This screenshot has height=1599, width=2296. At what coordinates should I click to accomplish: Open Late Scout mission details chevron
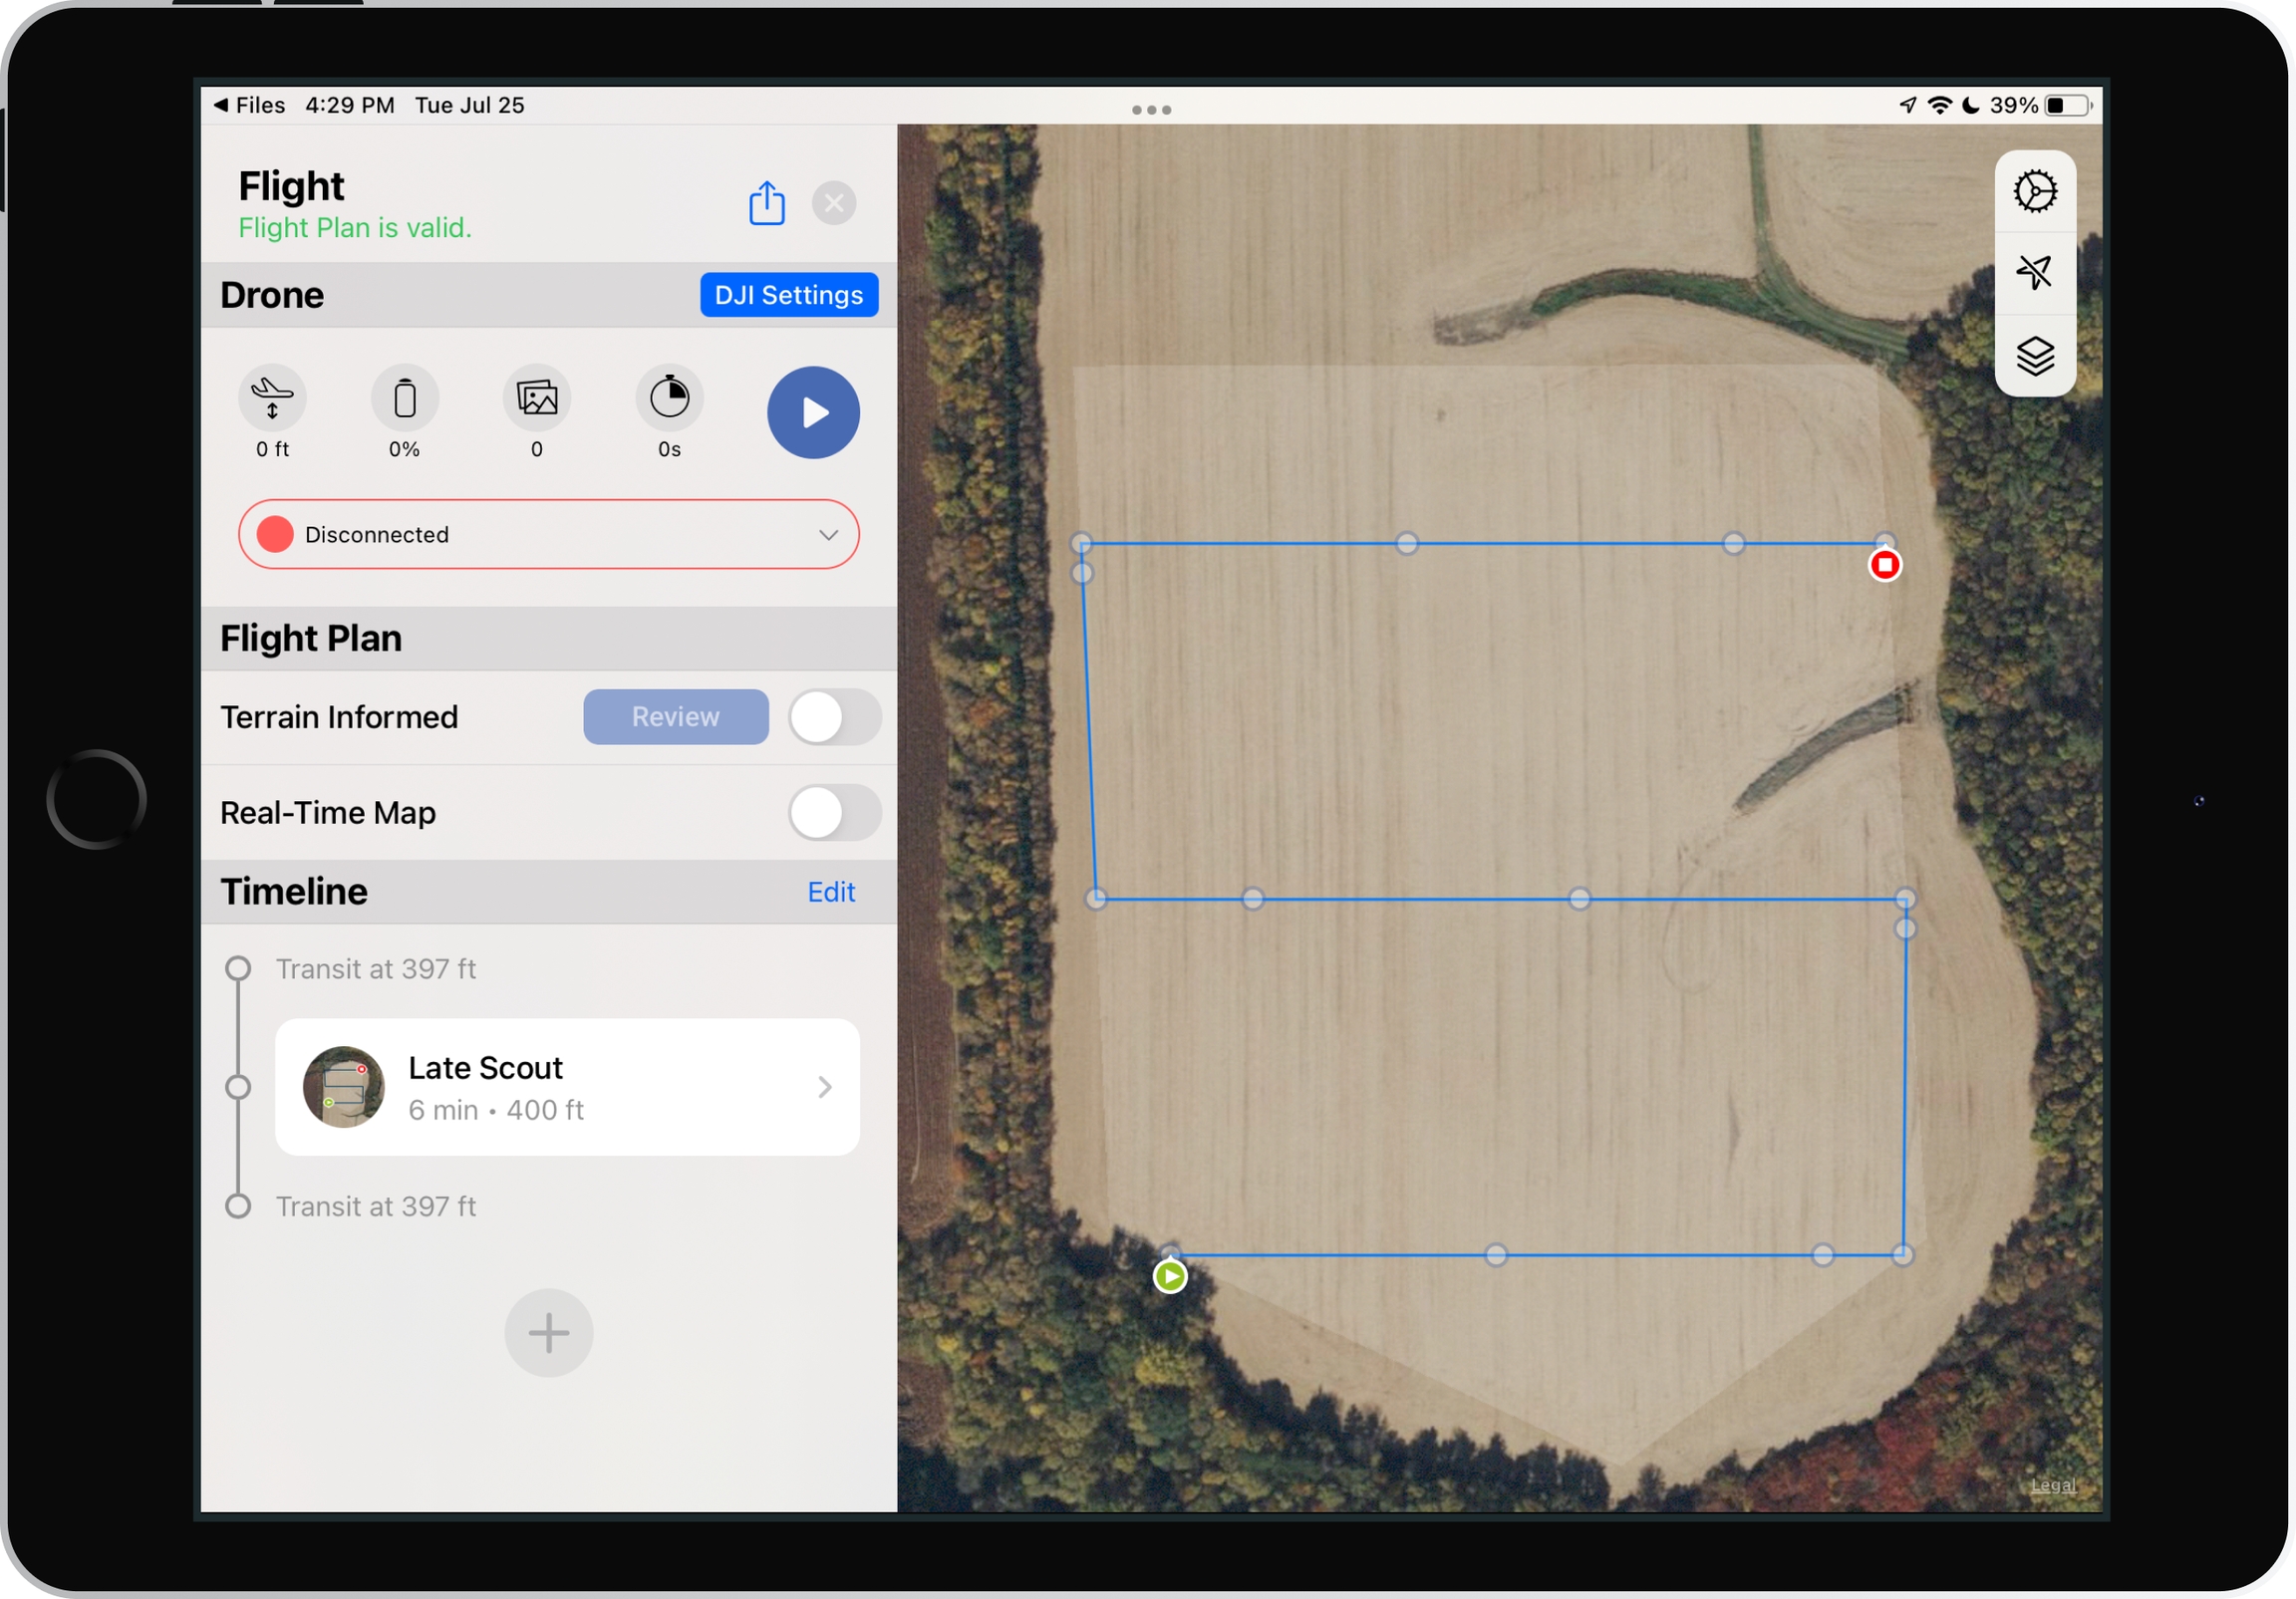coord(824,1087)
